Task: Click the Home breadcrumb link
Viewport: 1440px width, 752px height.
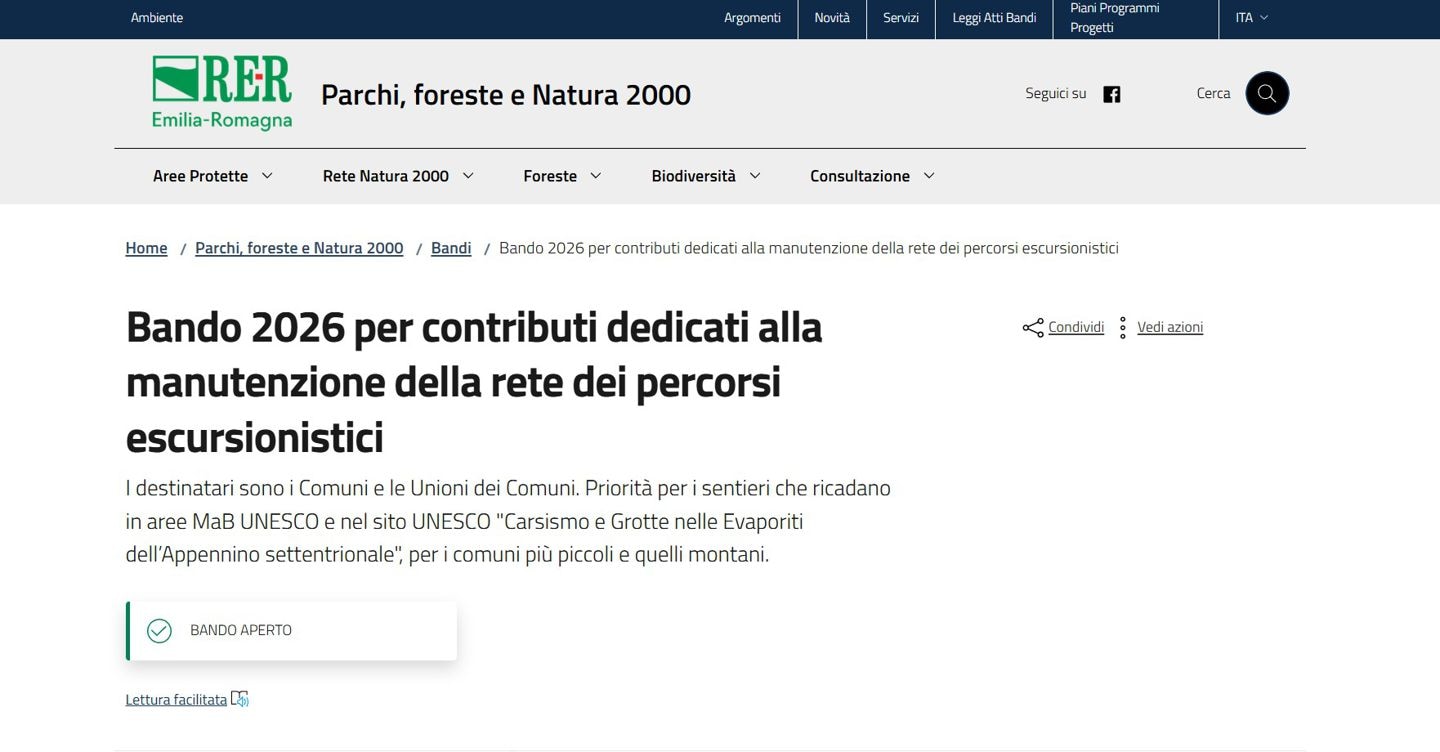Action: tap(146, 248)
